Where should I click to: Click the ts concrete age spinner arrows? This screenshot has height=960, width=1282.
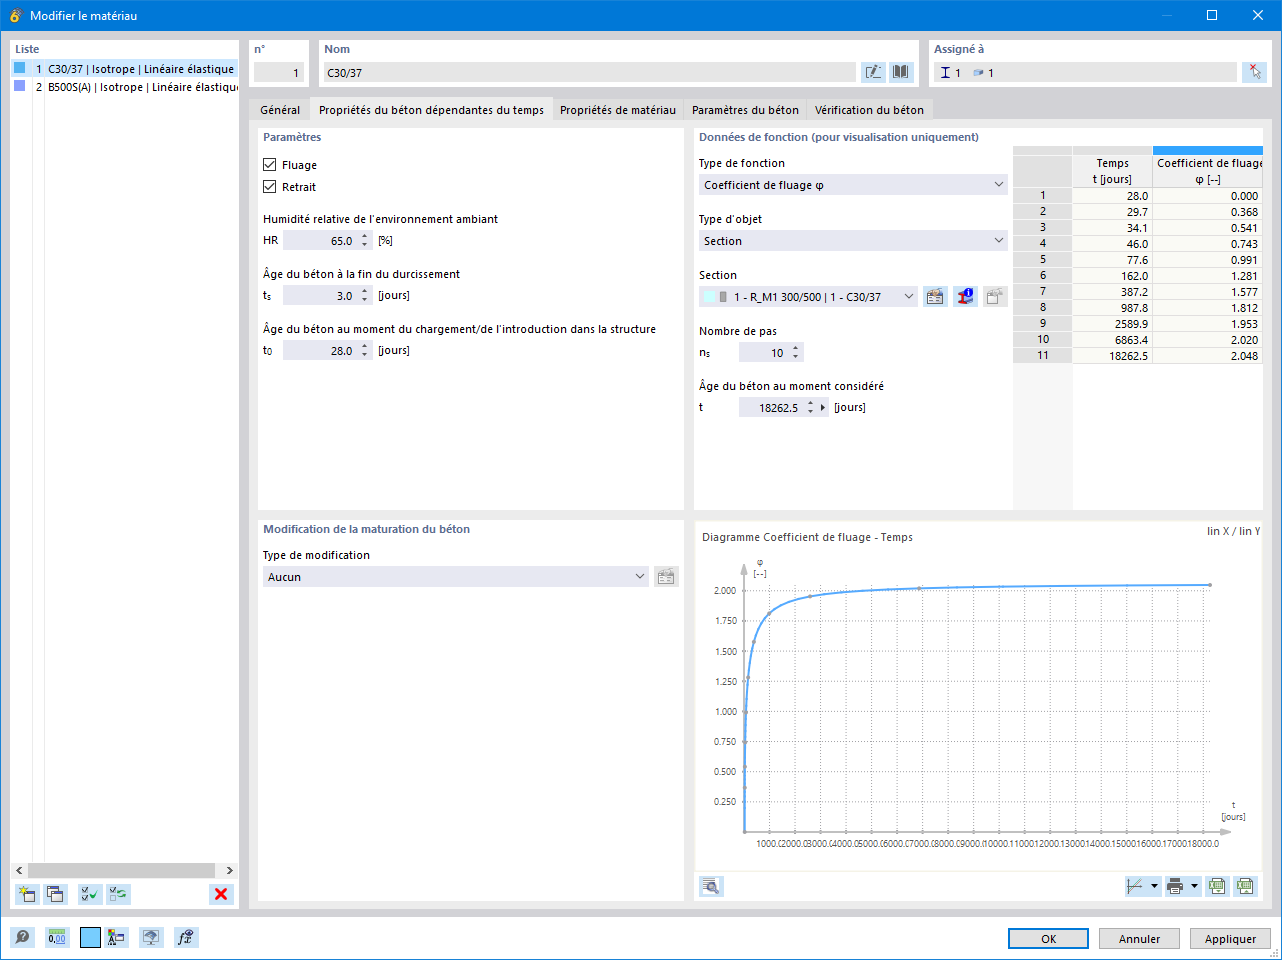click(x=365, y=296)
